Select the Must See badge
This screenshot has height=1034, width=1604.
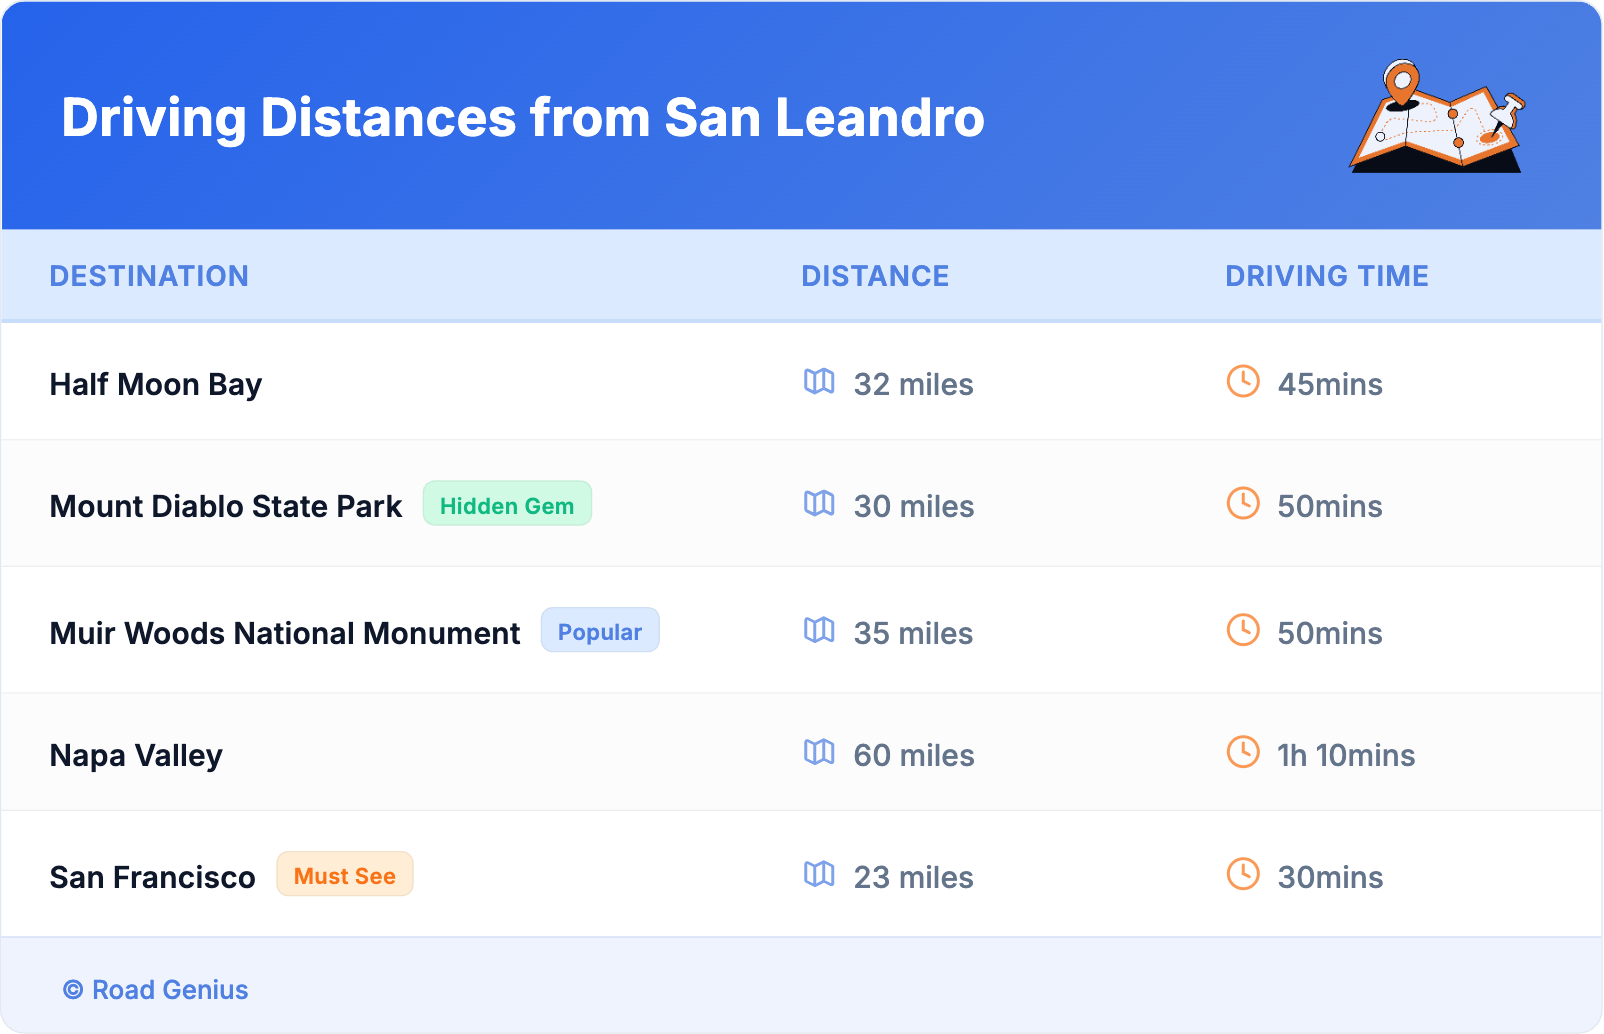[x=345, y=875]
